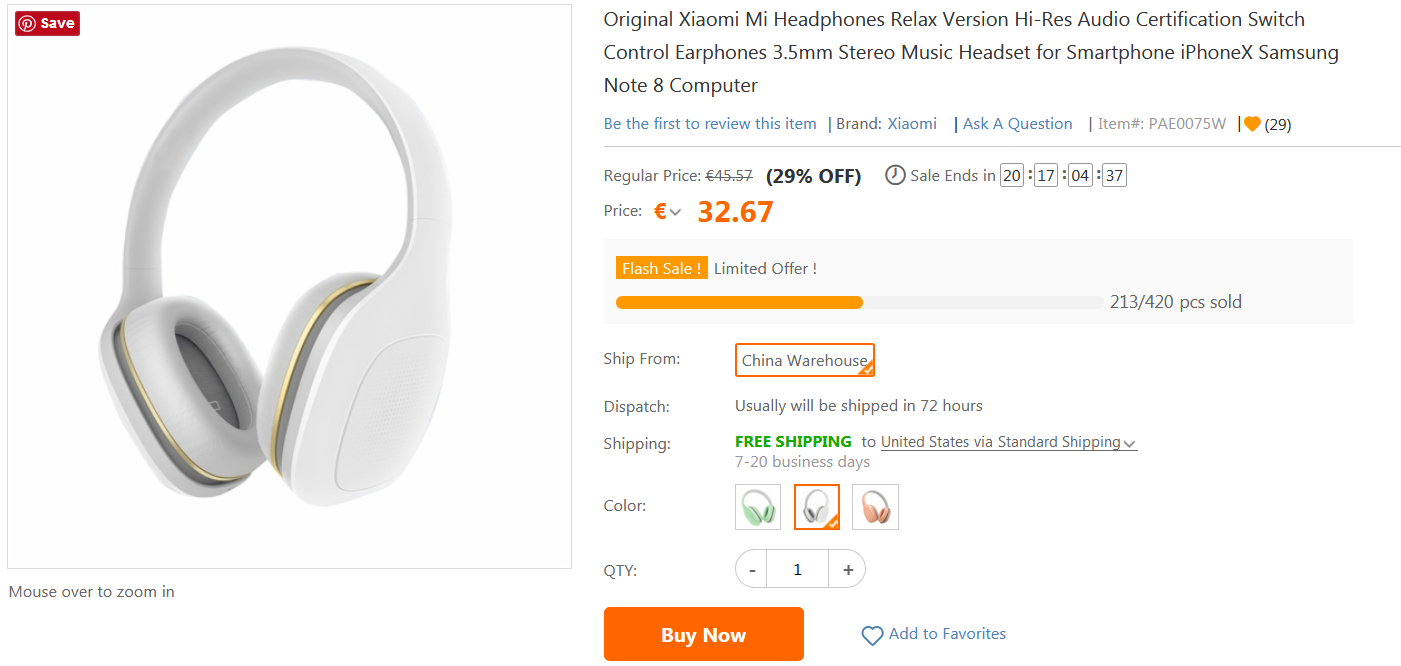The width and height of the screenshot is (1401, 666).
Task: Open the Xiaomi brand link
Action: (912, 124)
